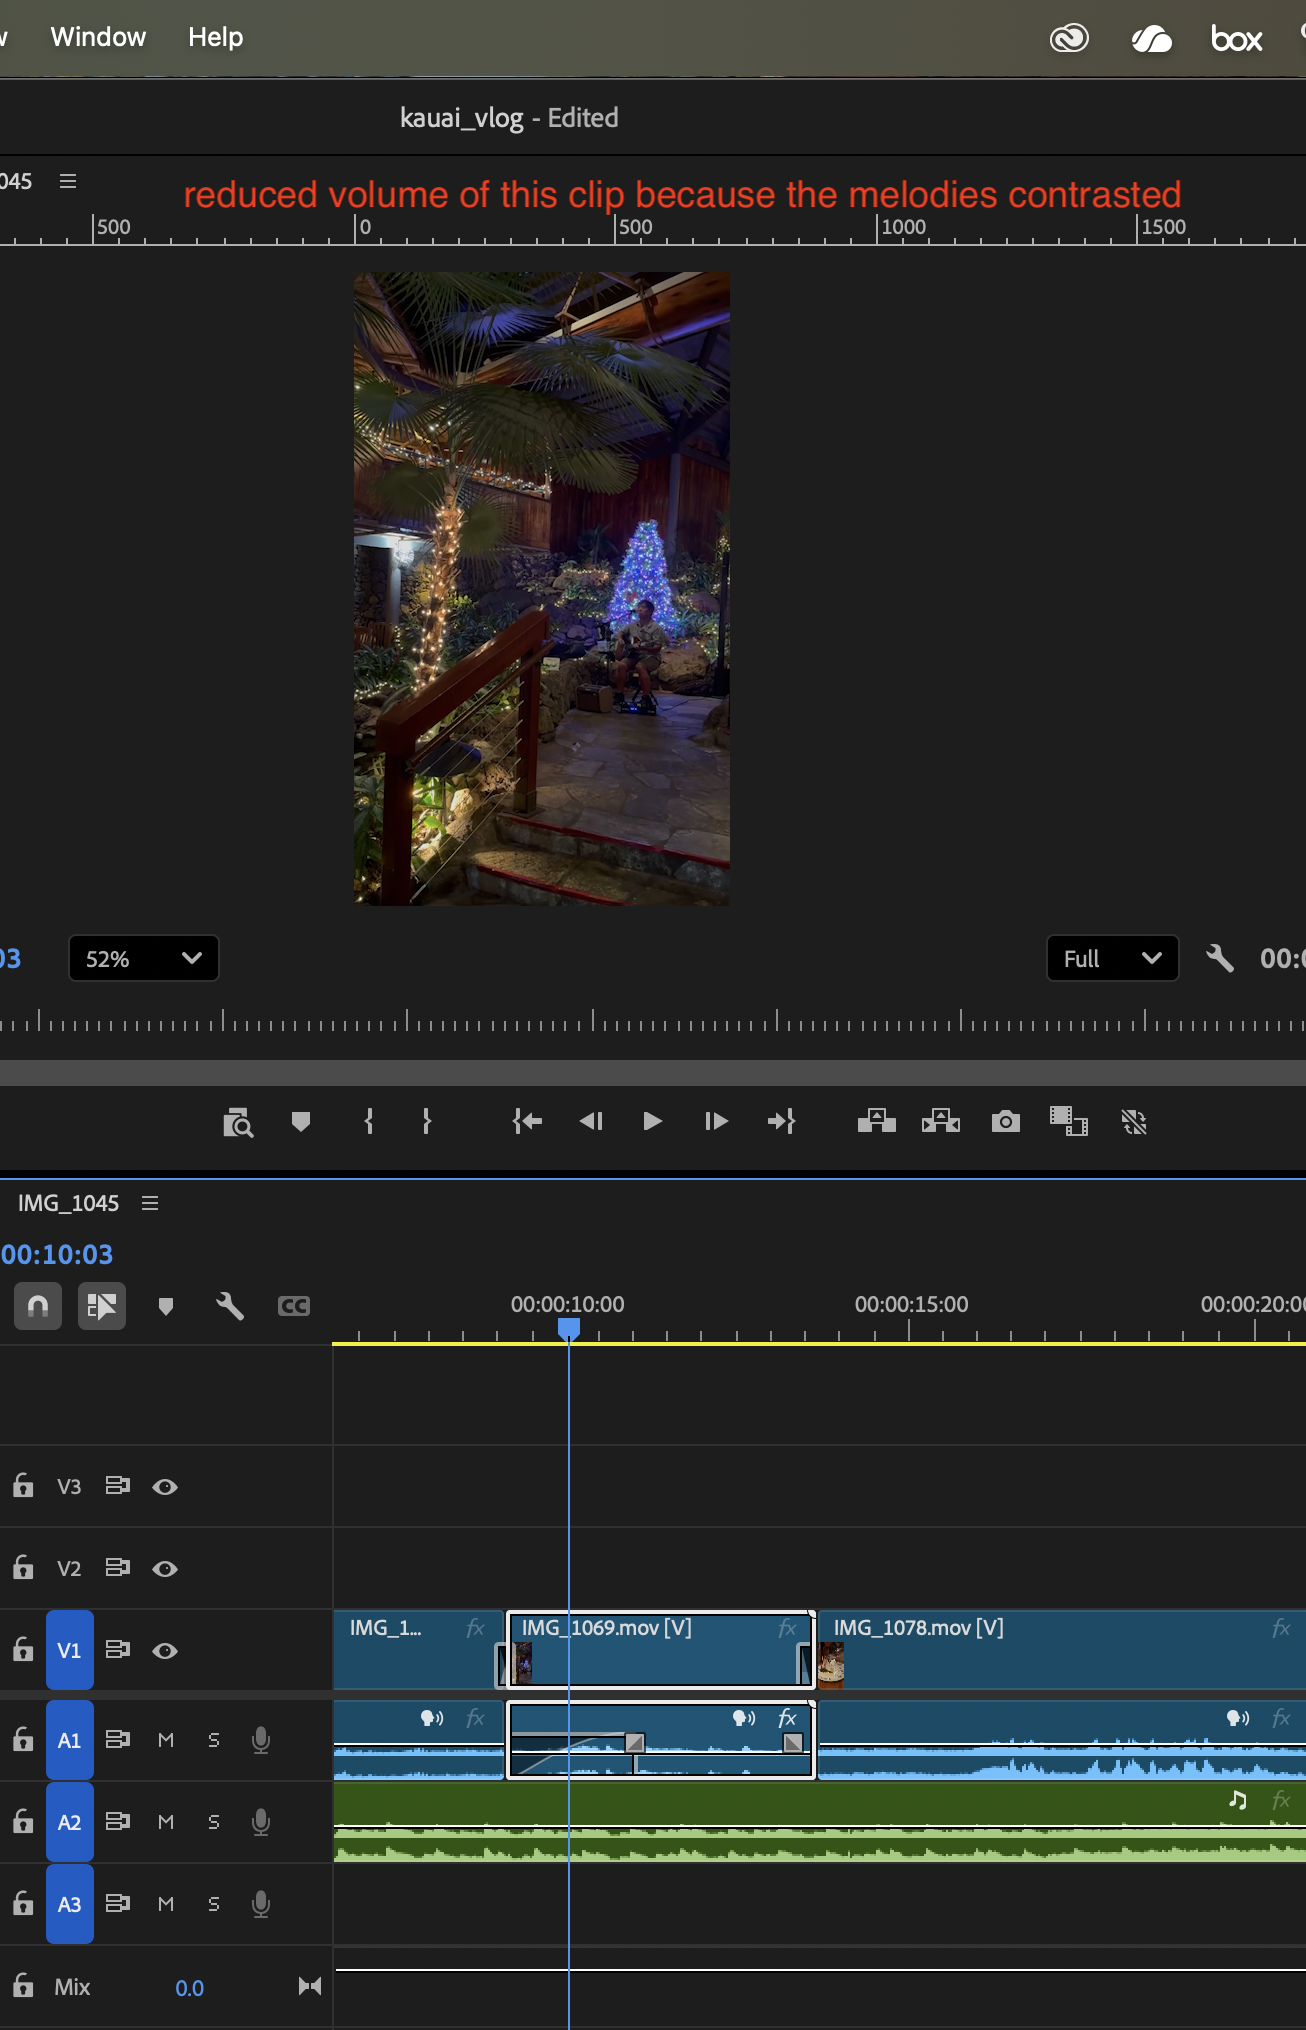Step forward one frame
This screenshot has width=1306, height=2030.
click(716, 1122)
